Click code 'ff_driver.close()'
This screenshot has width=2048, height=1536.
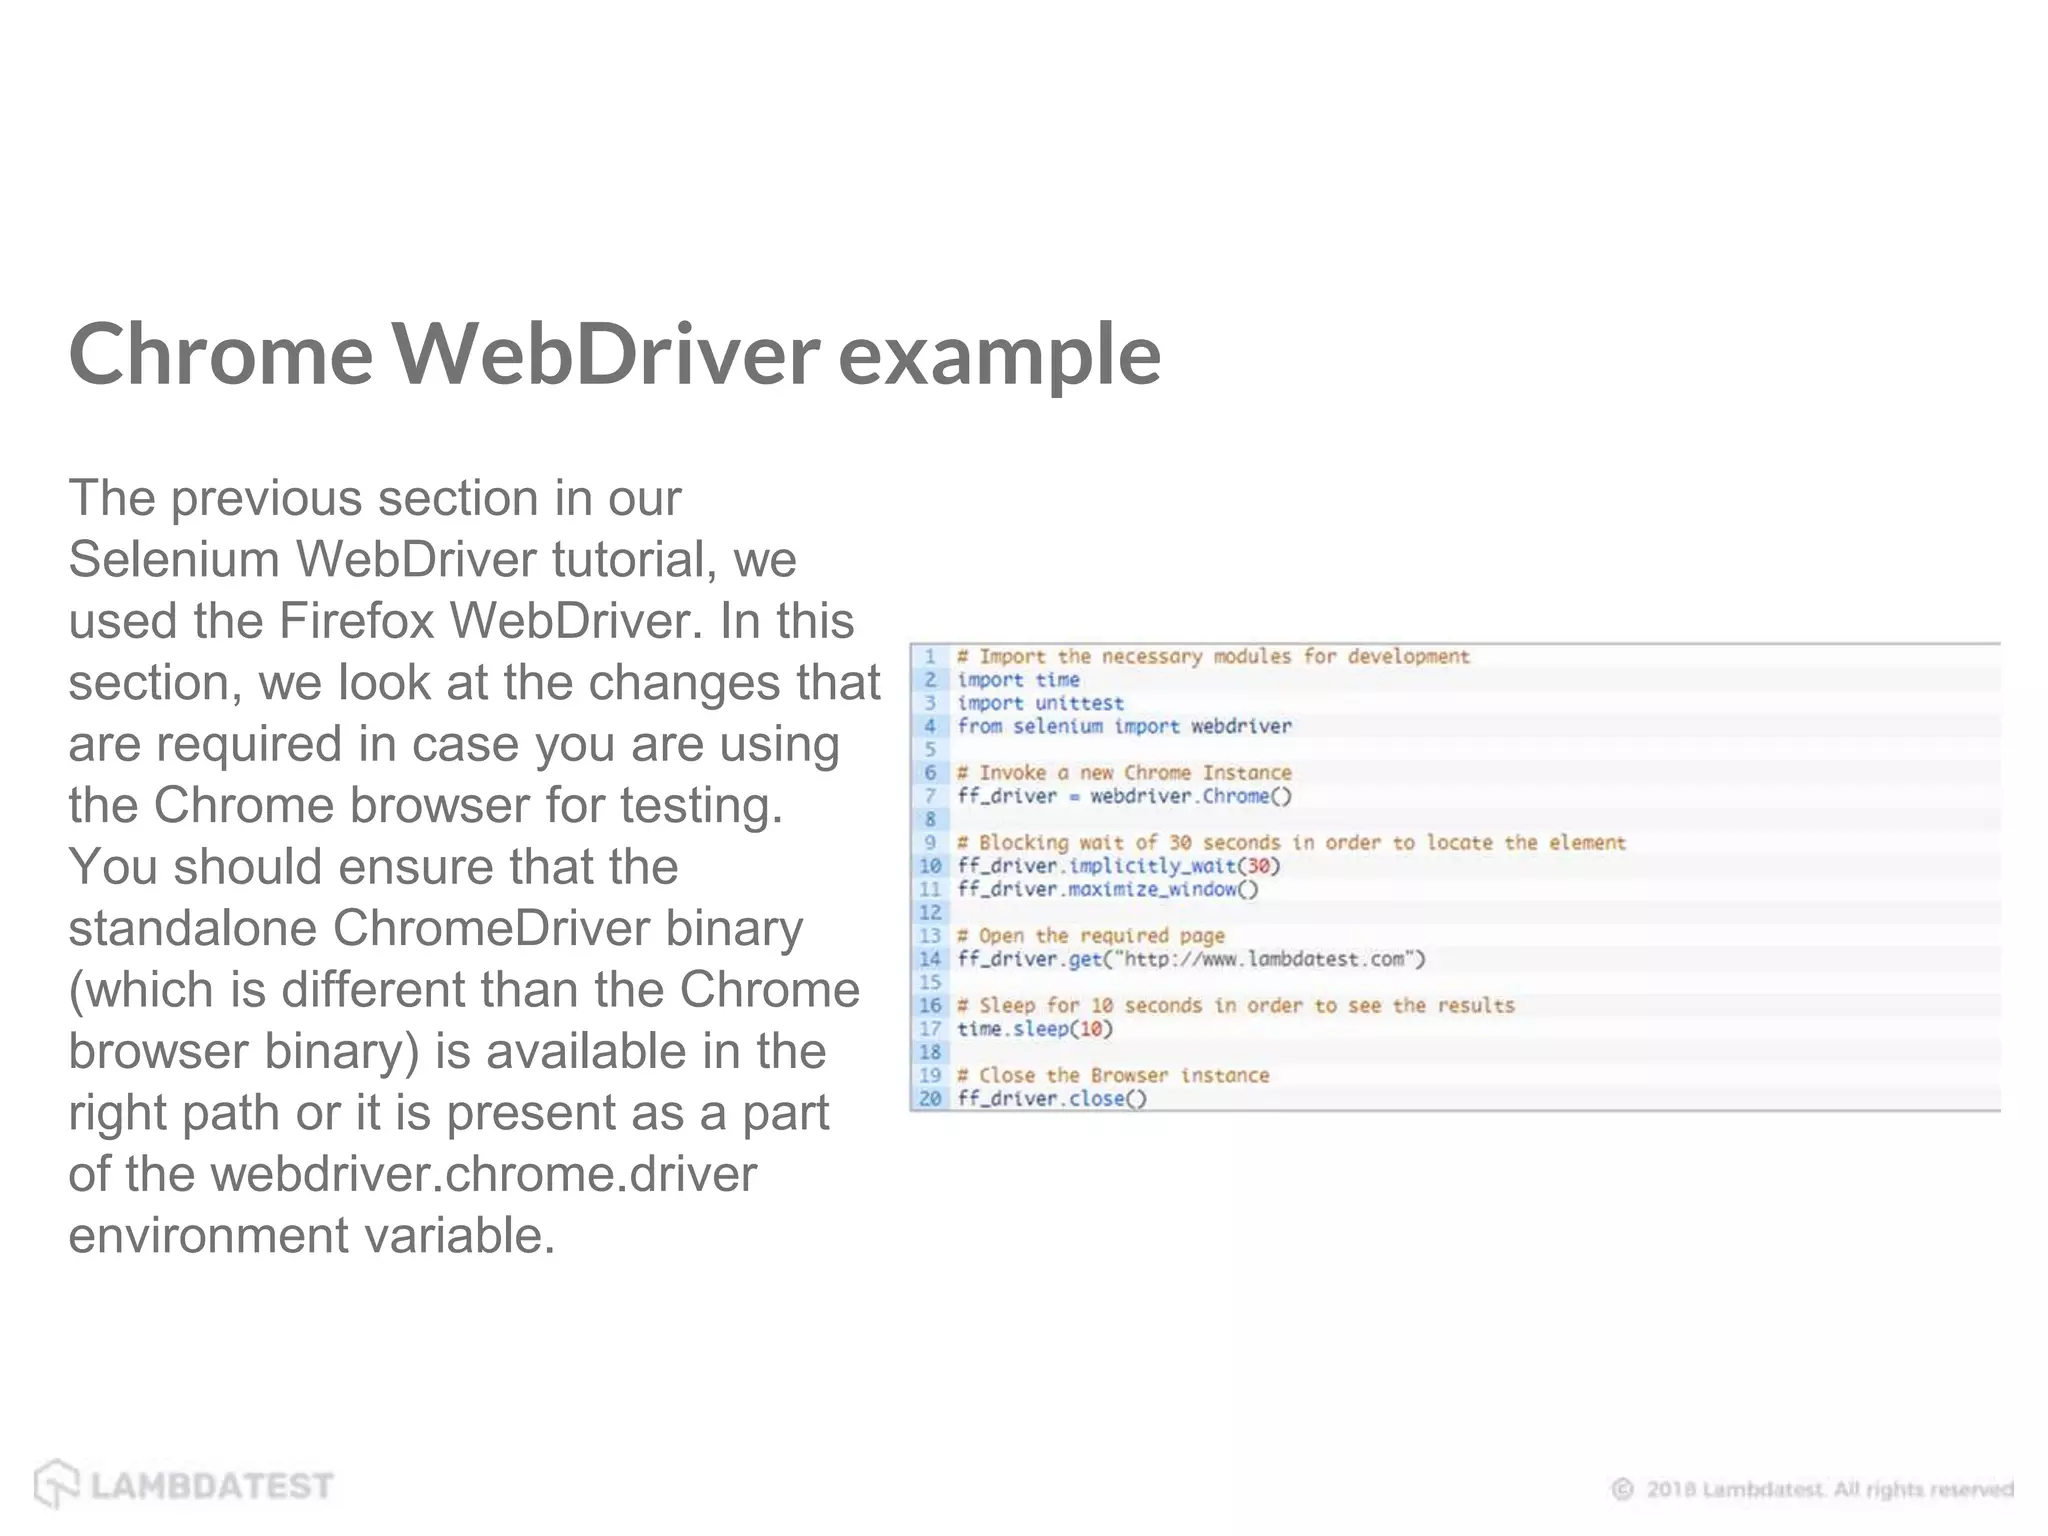point(1052,1098)
